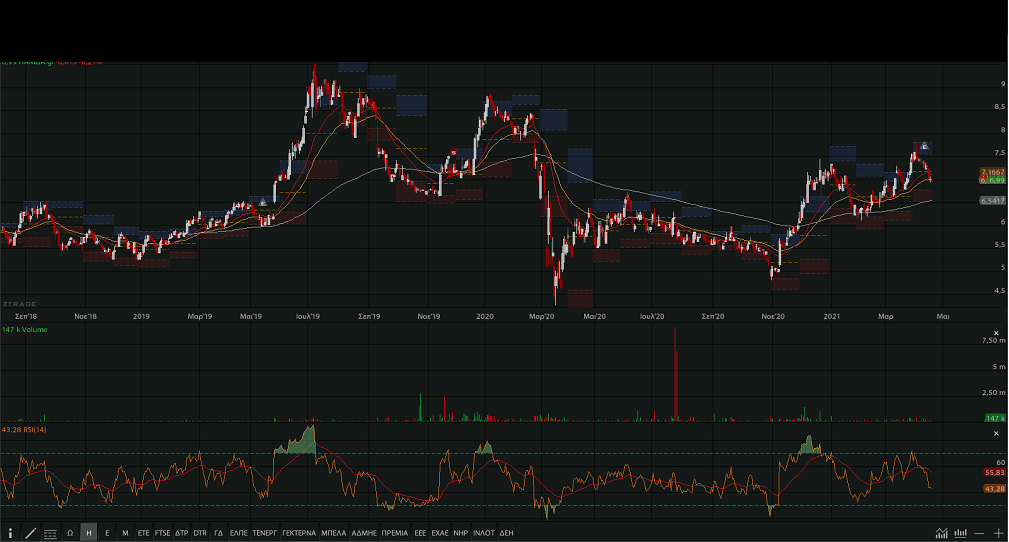Zoom out using the minus icon
This screenshot has height=542, width=1009.
[x=979, y=533]
